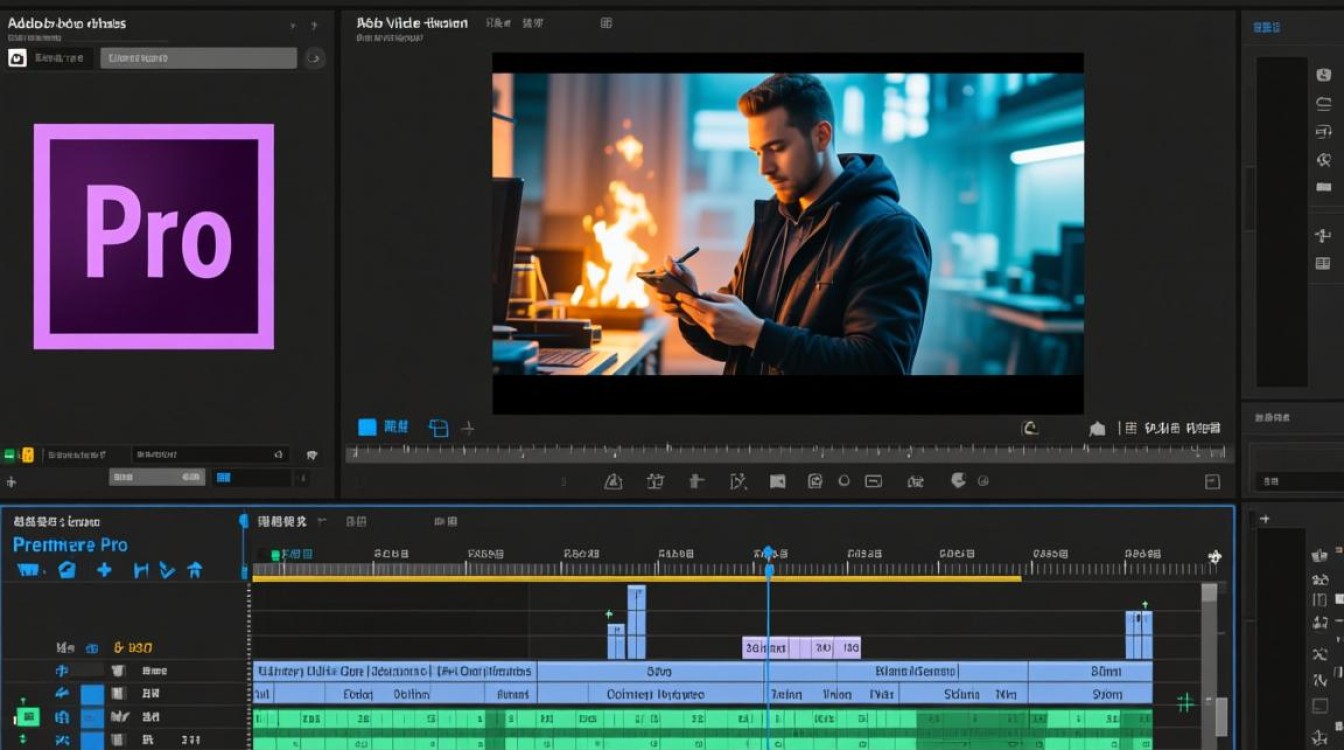Click the blue tag-shaped icon in timeline toolbar

pyautogui.click(x=67, y=570)
